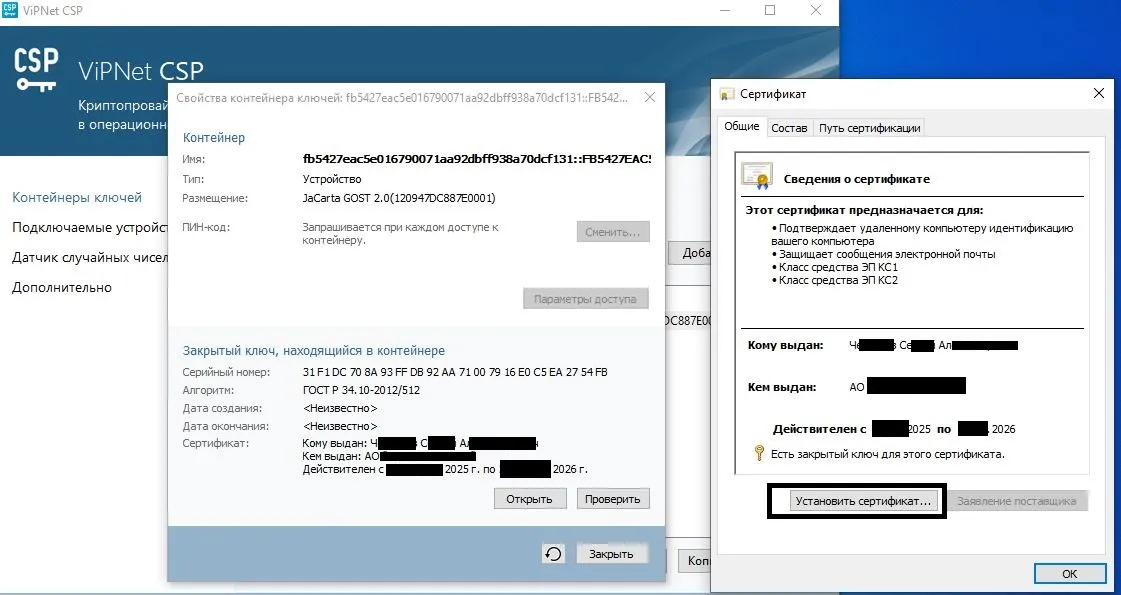Switch to the Общие tab
This screenshot has height=595, width=1121.
coord(741,126)
